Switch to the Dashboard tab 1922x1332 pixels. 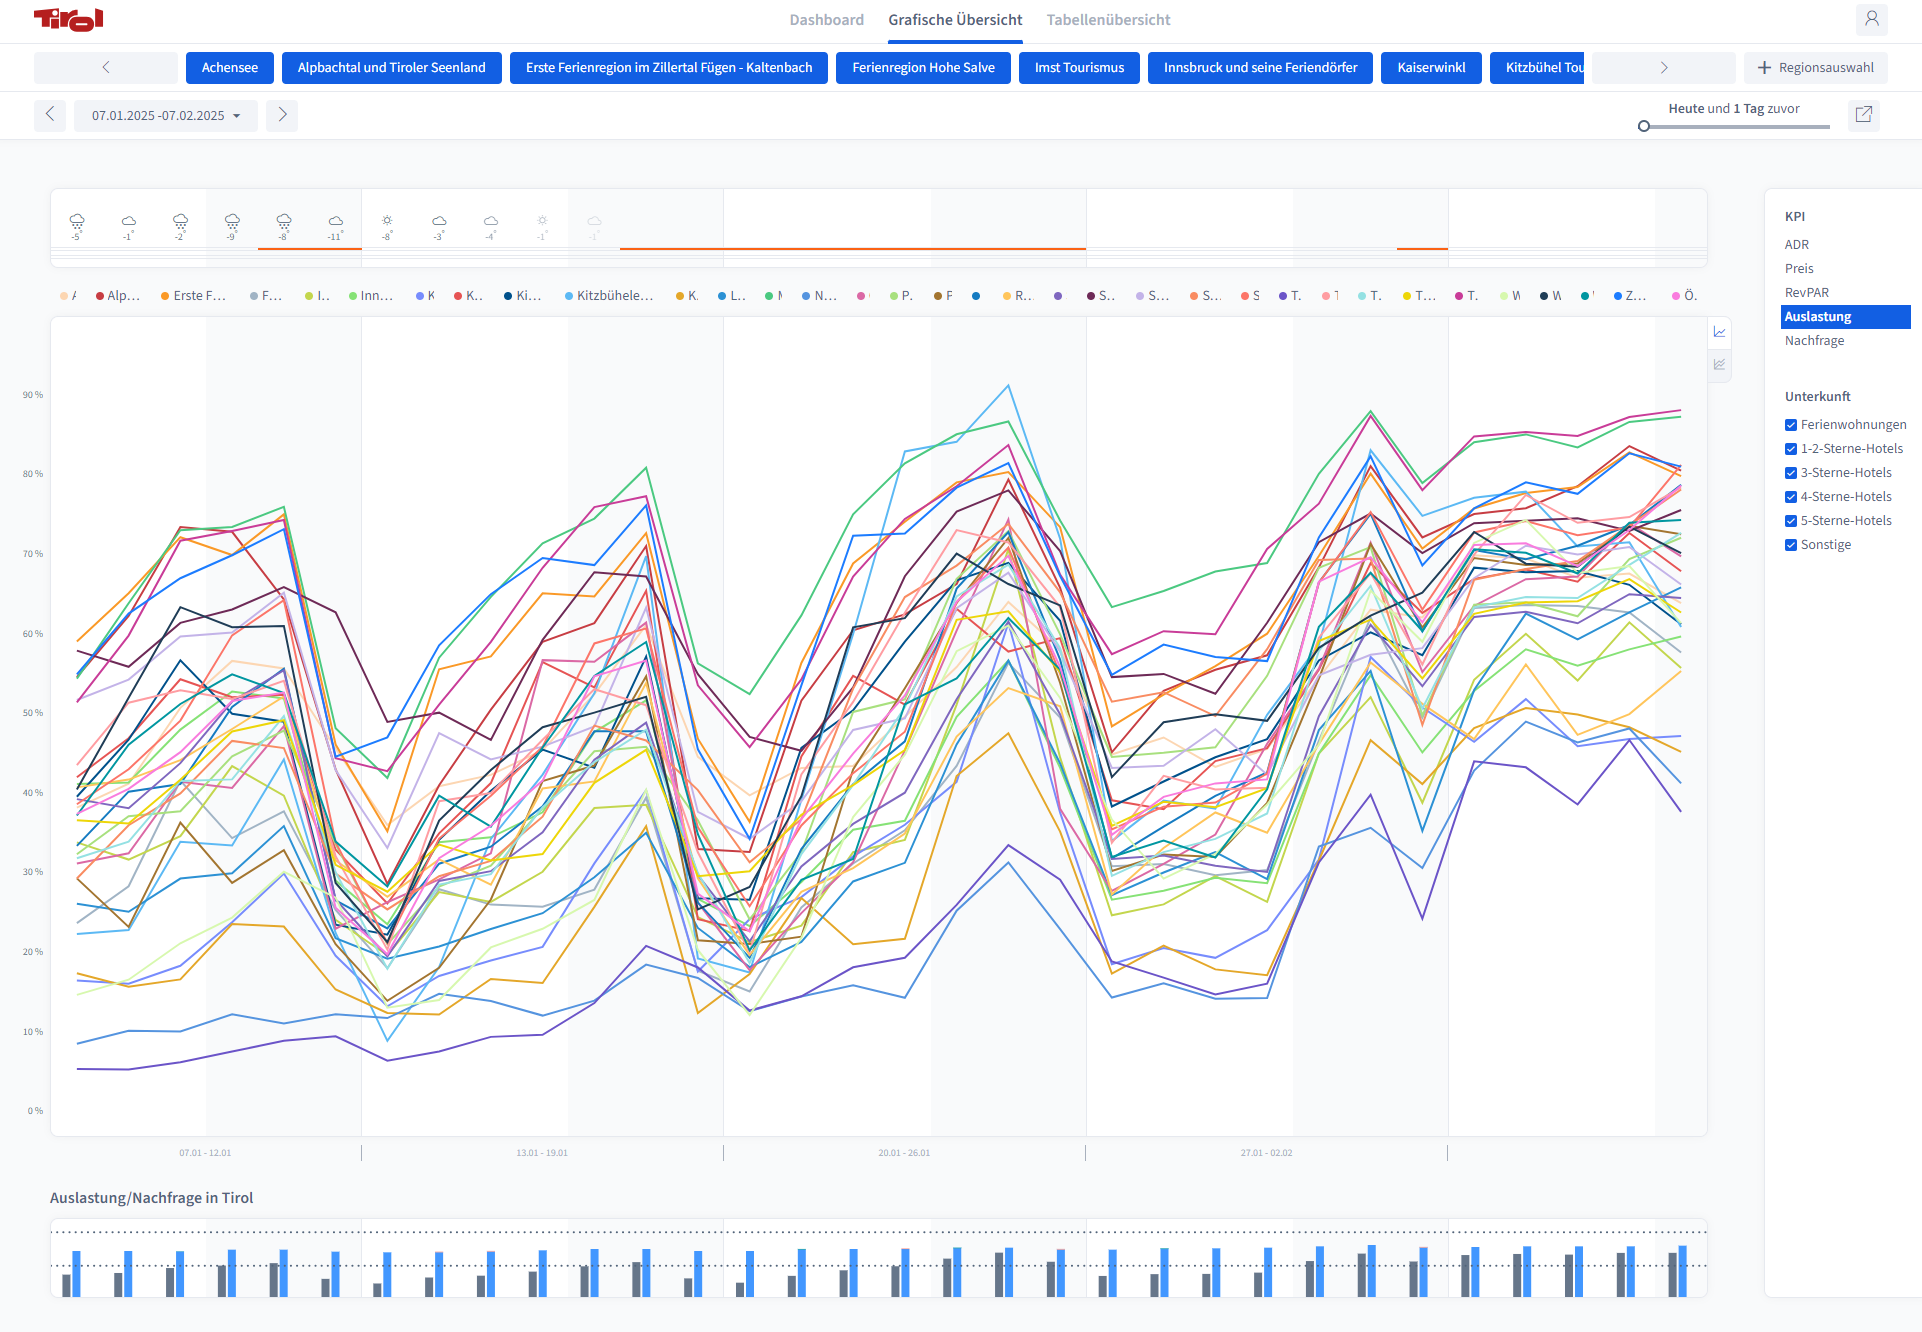pyautogui.click(x=826, y=20)
